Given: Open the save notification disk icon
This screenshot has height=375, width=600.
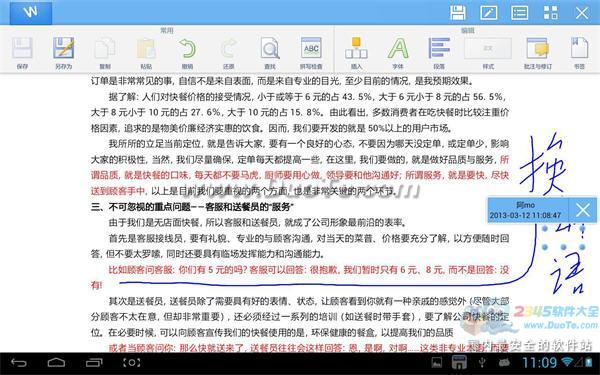Looking at the screenshot, I should click(x=459, y=362).
